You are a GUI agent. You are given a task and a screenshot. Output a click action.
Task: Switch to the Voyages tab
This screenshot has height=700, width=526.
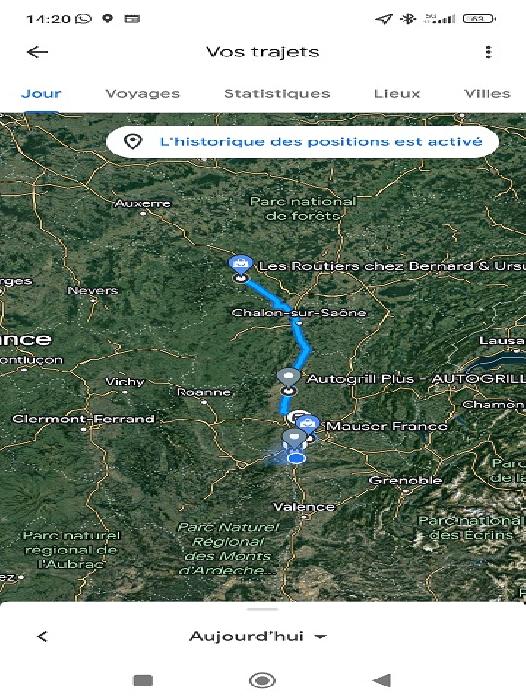click(142, 93)
